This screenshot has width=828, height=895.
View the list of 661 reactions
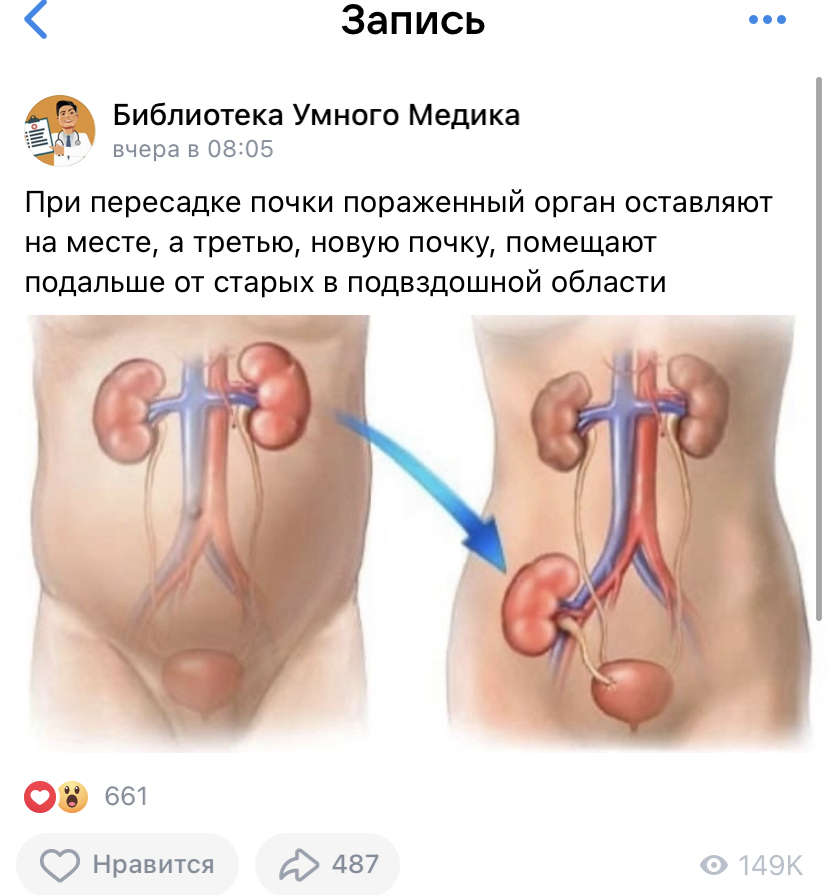coord(126,796)
